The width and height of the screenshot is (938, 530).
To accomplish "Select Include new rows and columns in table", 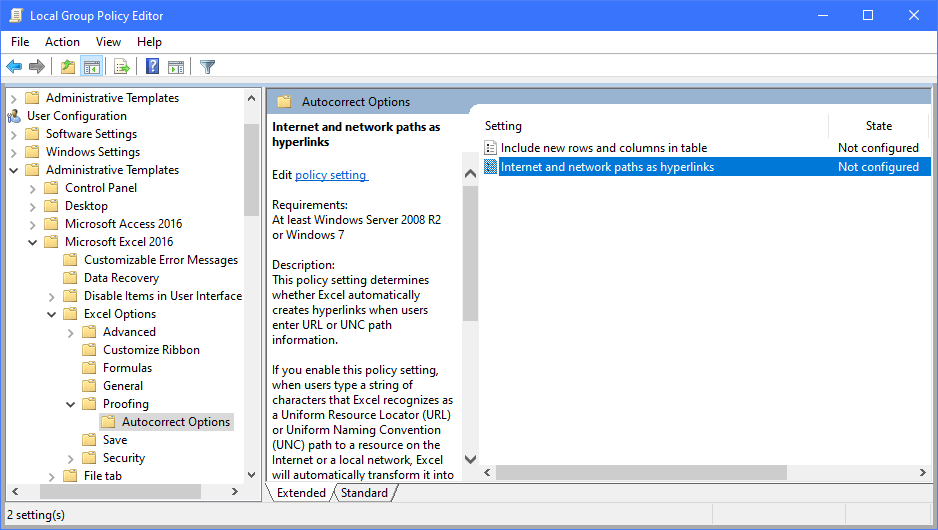I will [604, 148].
